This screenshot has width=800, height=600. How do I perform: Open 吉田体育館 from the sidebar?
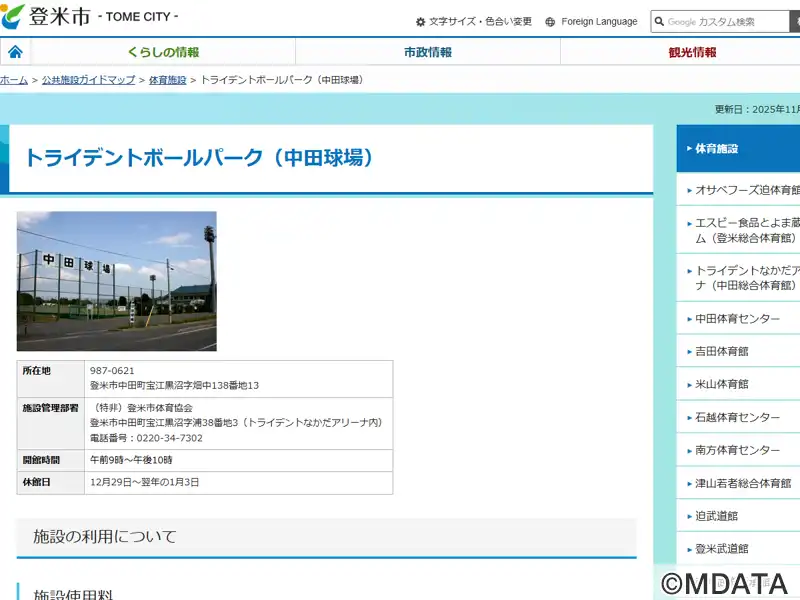tap(721, 351)
